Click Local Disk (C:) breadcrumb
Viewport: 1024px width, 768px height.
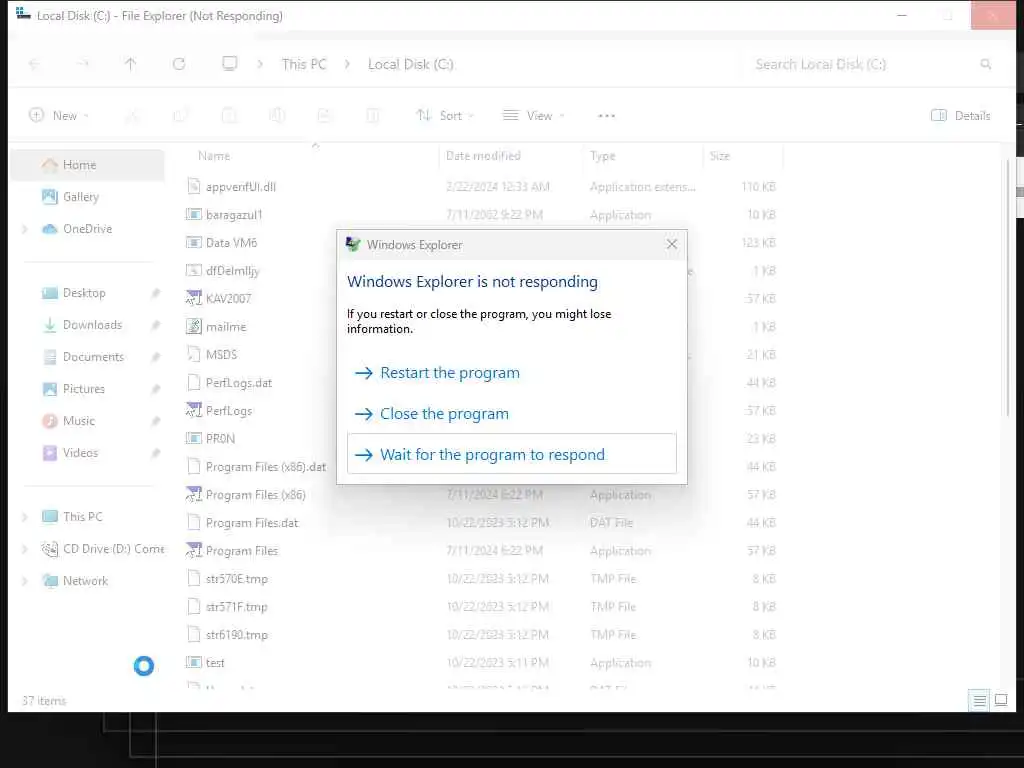tap(411, 64)
